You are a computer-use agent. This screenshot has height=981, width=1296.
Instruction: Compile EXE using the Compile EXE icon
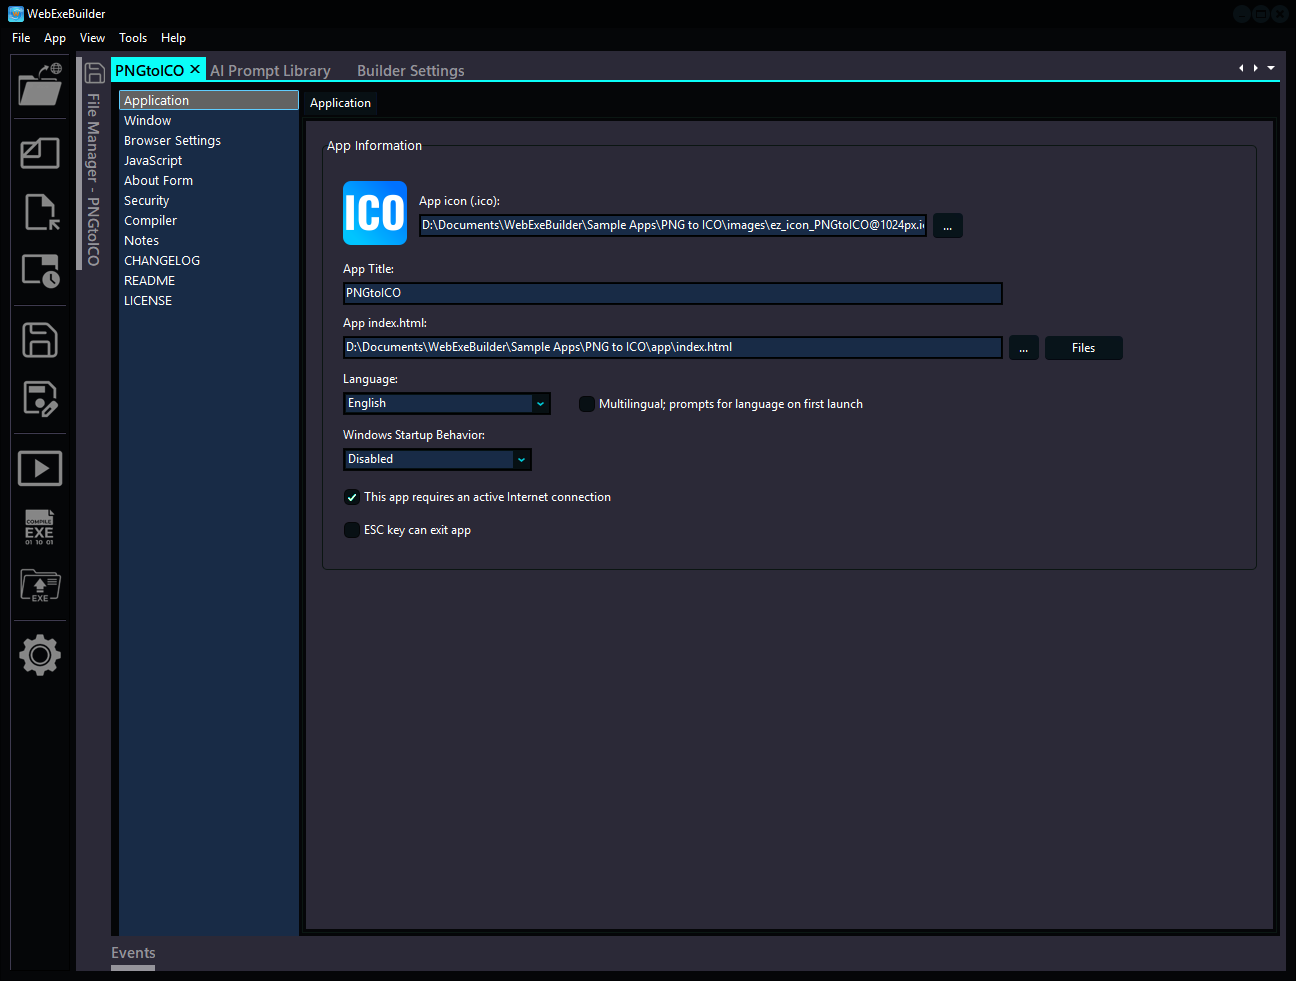coord(39,527)
